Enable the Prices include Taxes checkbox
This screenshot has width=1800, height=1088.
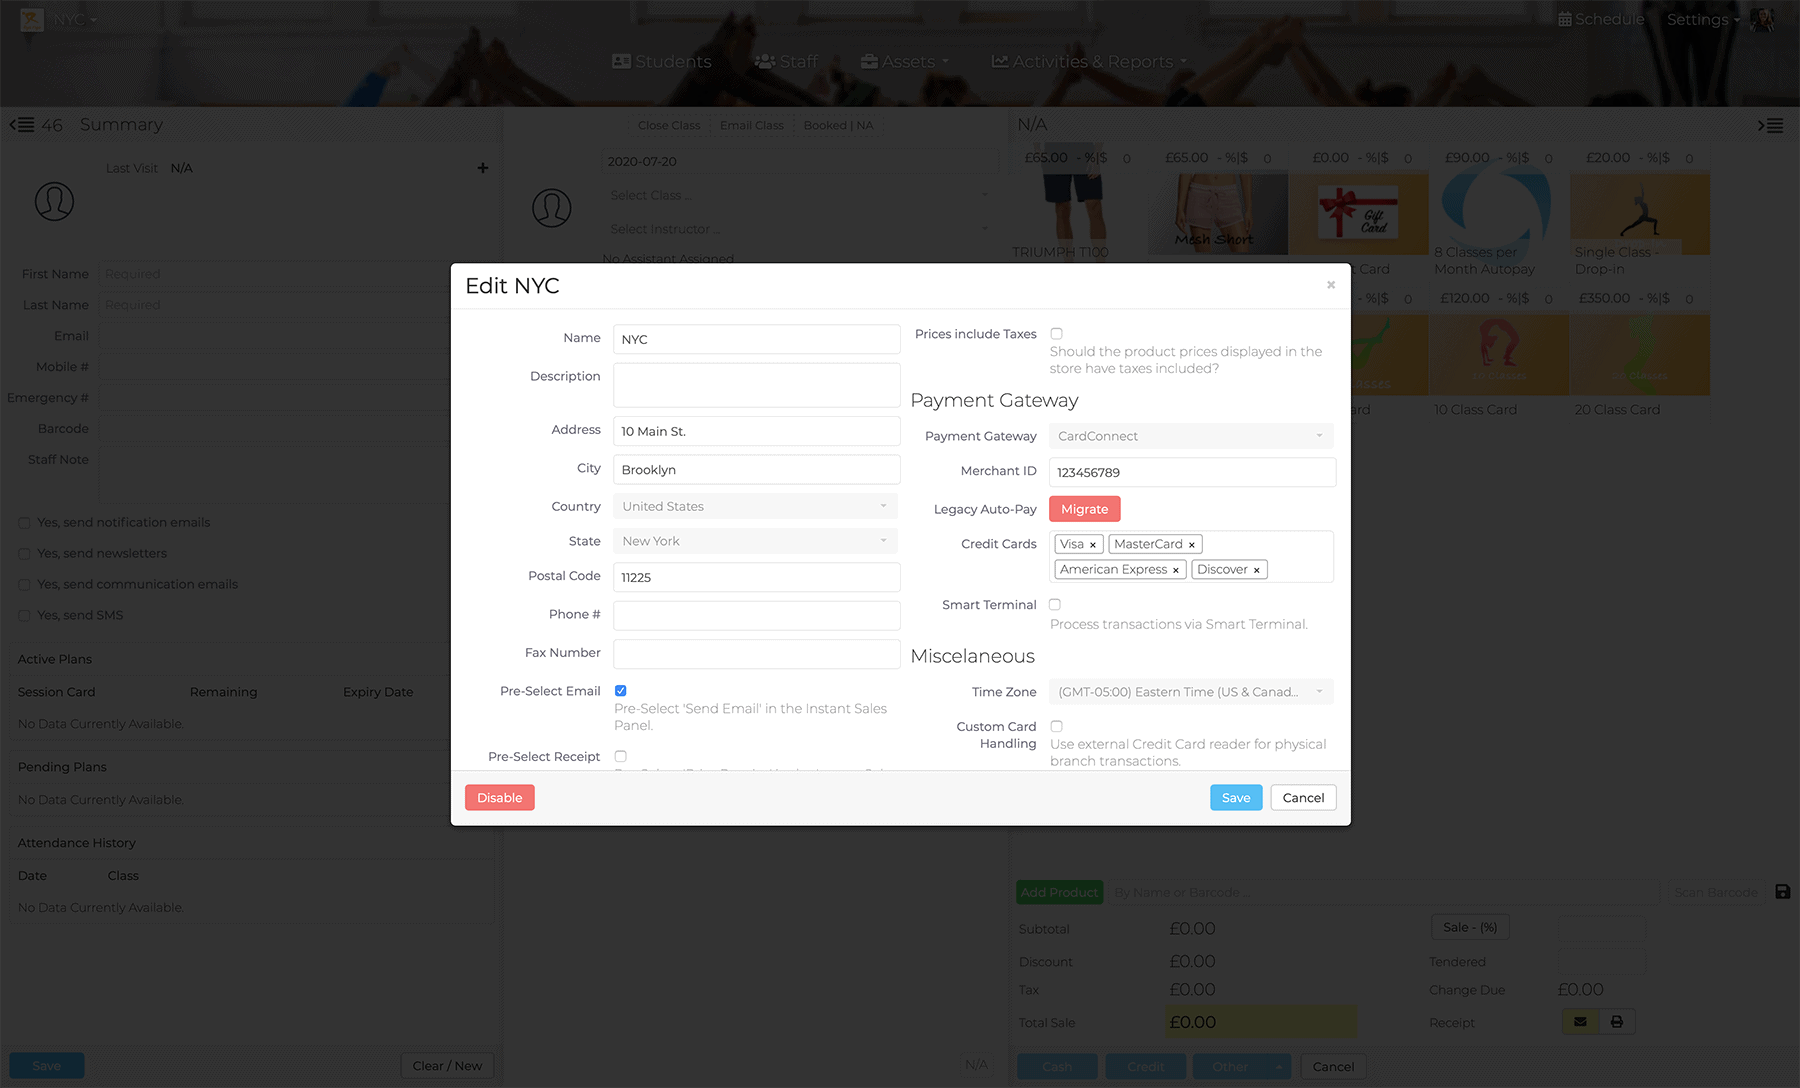coord(1057,334)
